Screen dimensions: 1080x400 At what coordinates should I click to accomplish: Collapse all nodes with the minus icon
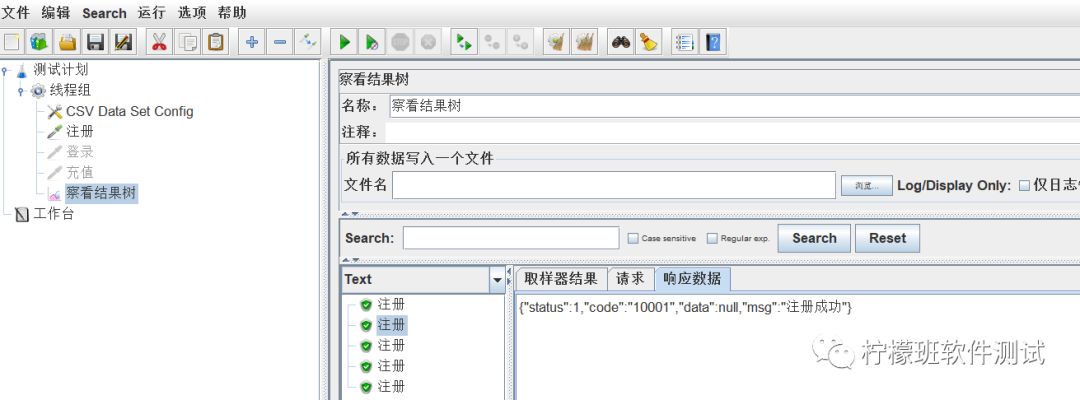pyautogui.click(x=280, y=43)
